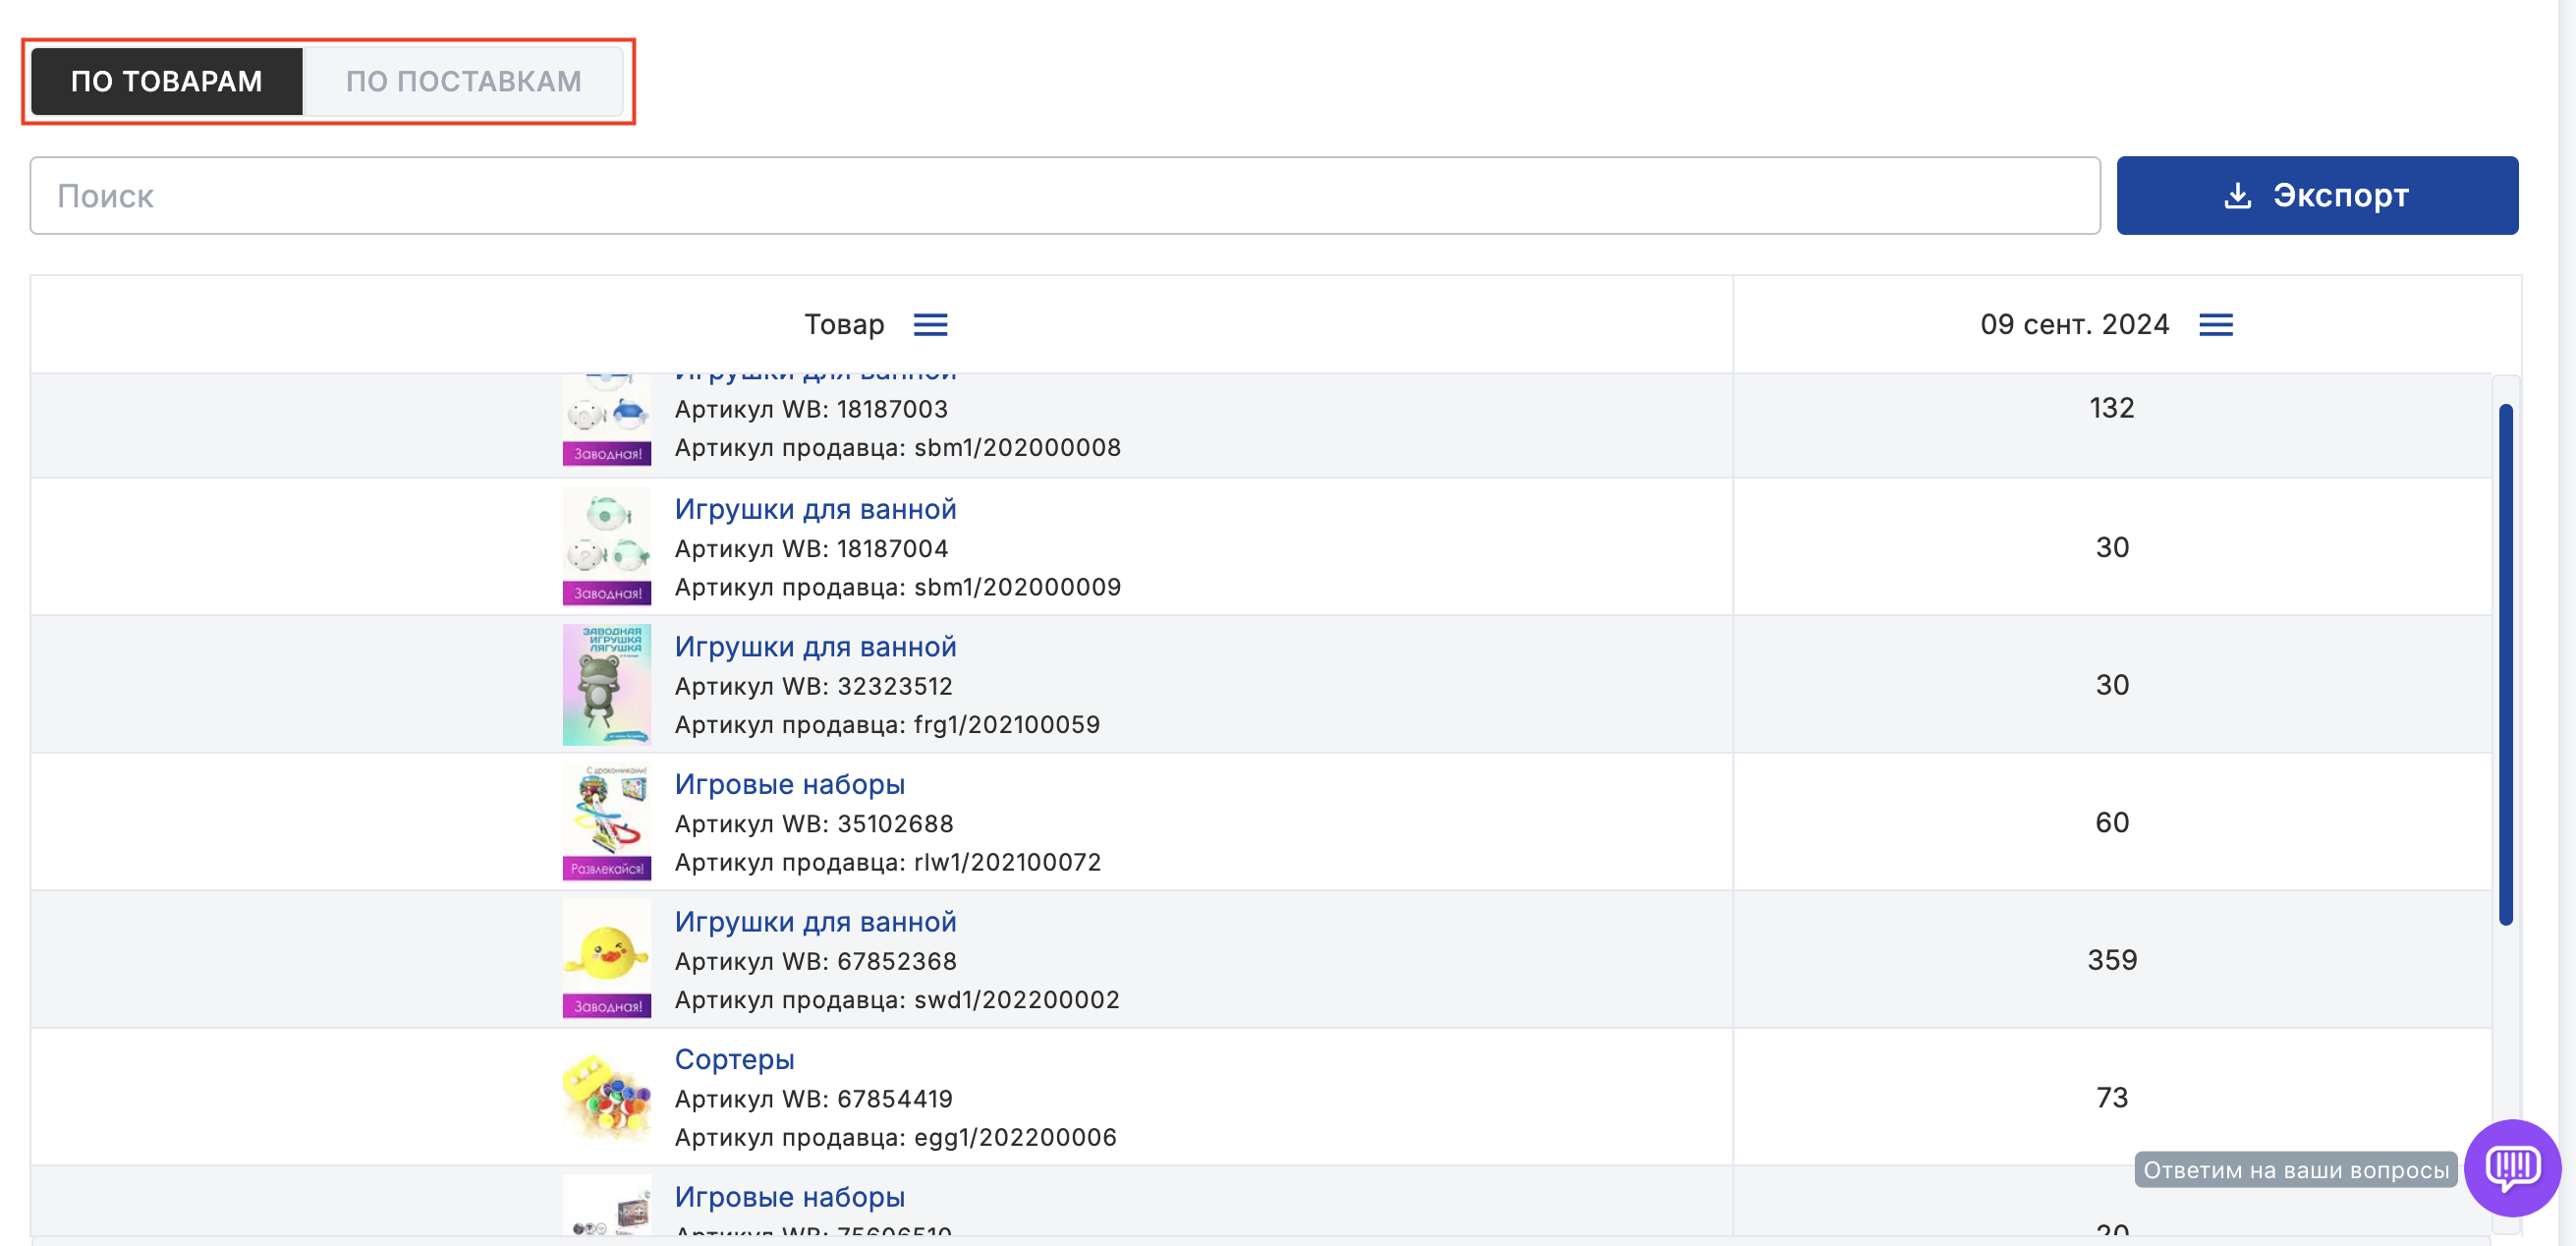Viewport: 2576px width, 1246px height.
Task: Open Игрушки для ванной link for article 18187004
Action: [815, 509]
